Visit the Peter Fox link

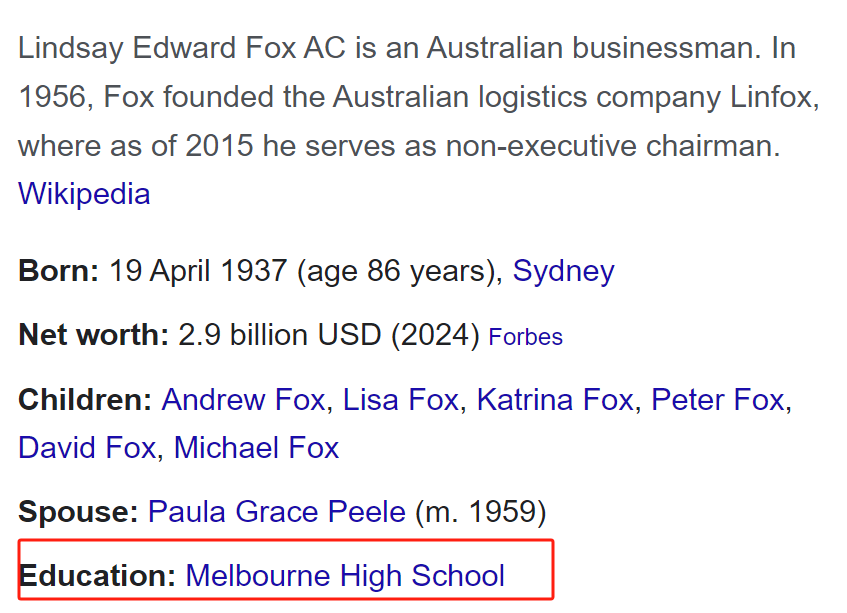coord(717,401)
